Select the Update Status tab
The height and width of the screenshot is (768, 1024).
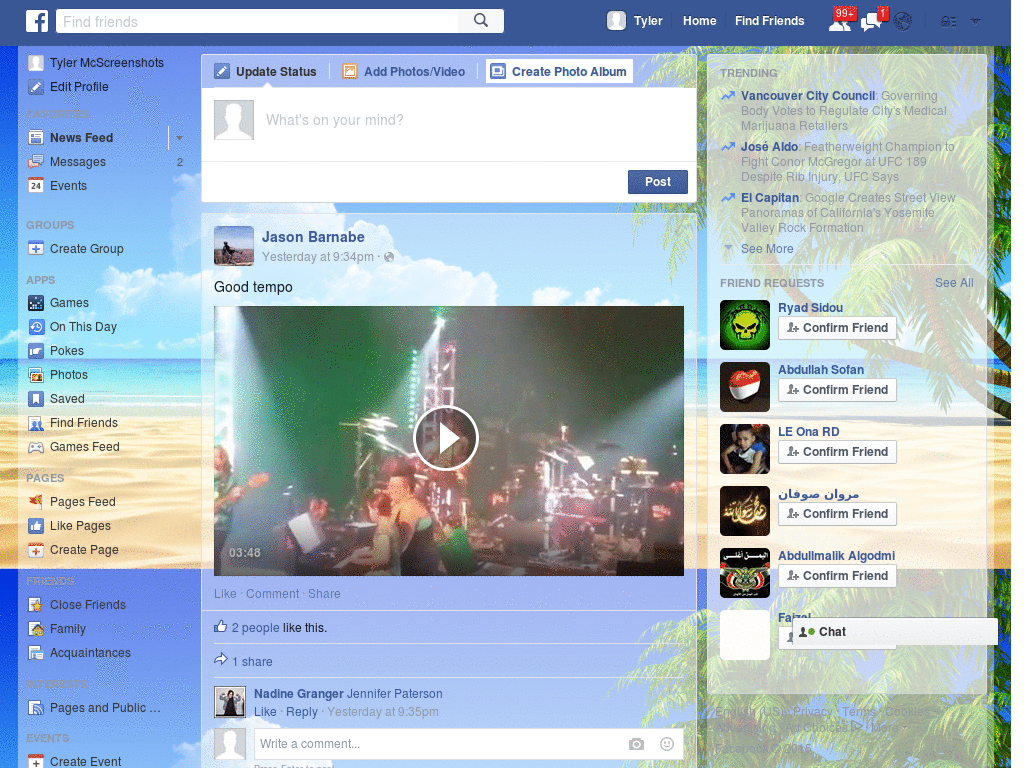pyautogui.click(x=265, y=72)
